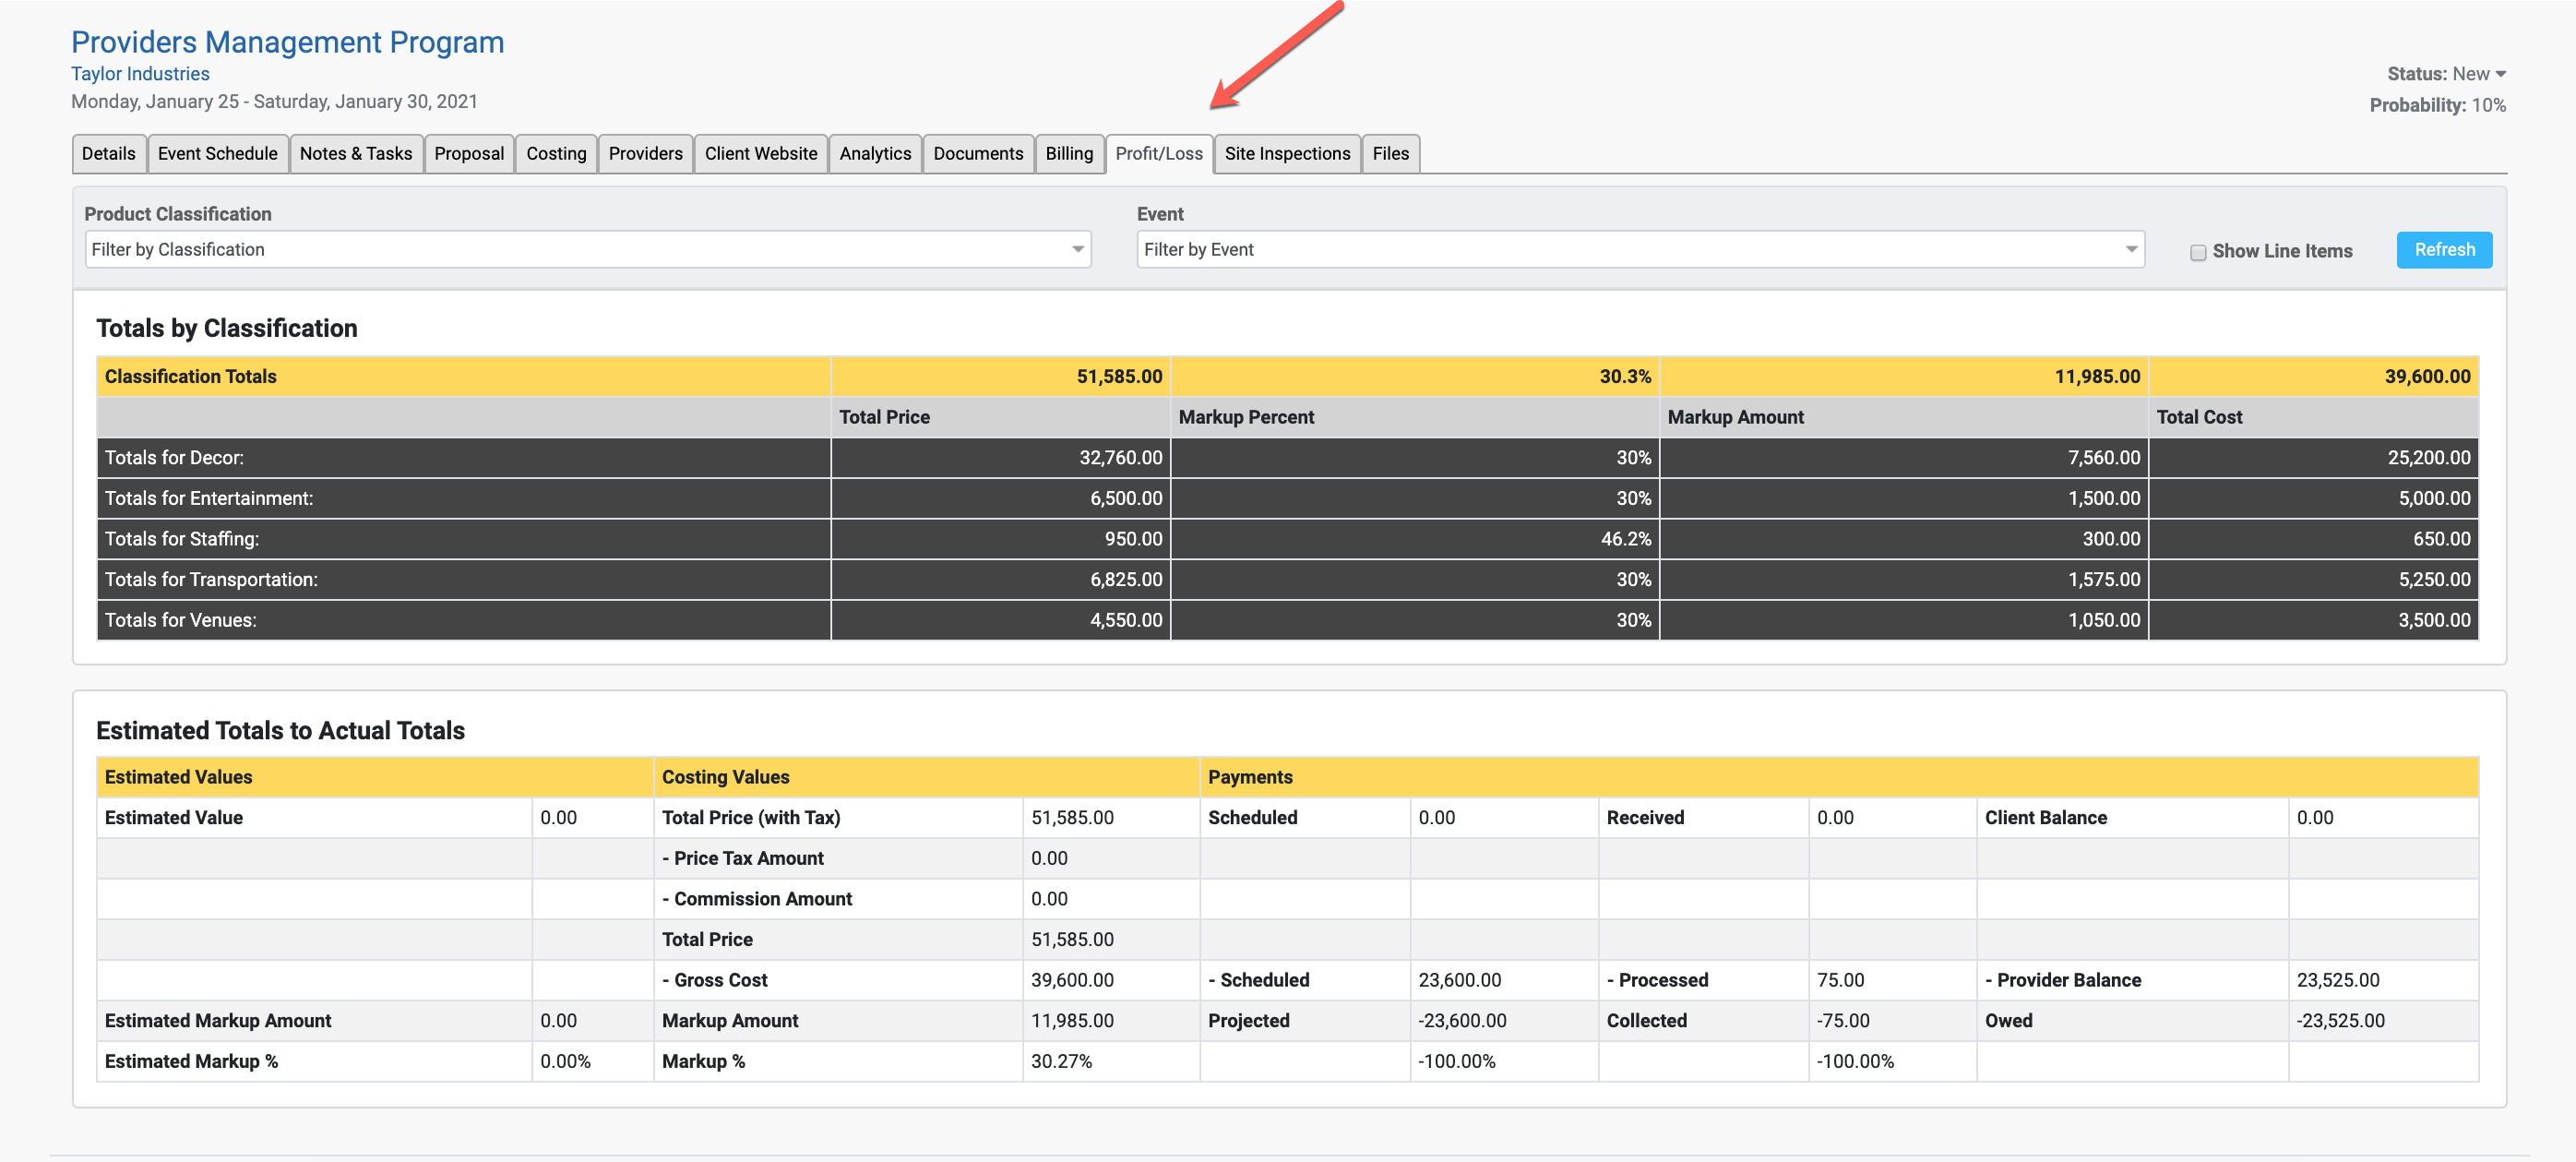Go to the Documents tab

(x=978, y=154)
